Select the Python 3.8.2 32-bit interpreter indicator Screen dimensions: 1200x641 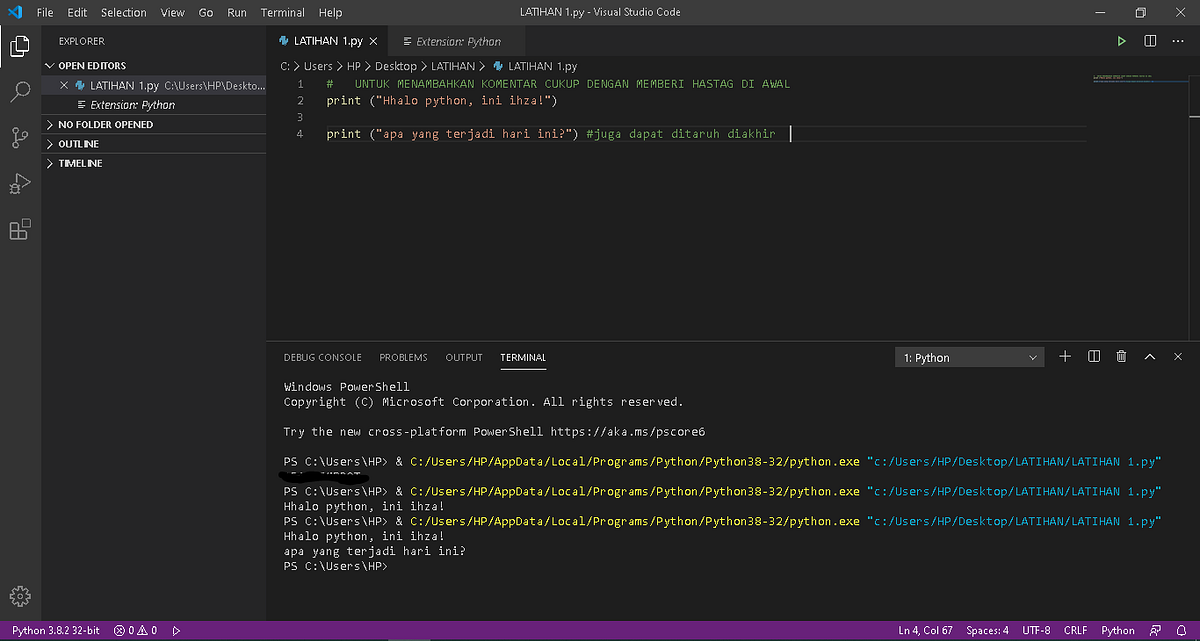56,630
